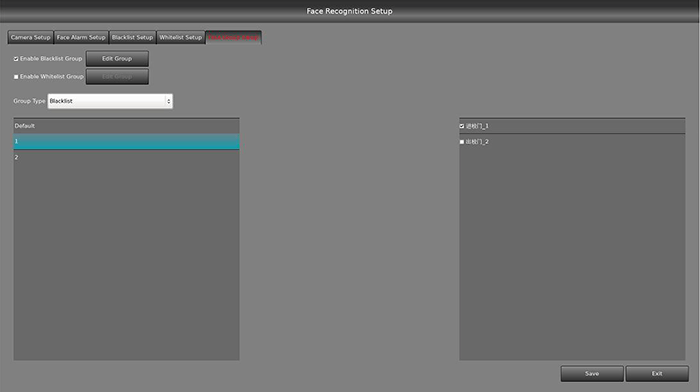700x392 pixels.
Task: Open the Camera Setup tab
Action: [30, 38]
